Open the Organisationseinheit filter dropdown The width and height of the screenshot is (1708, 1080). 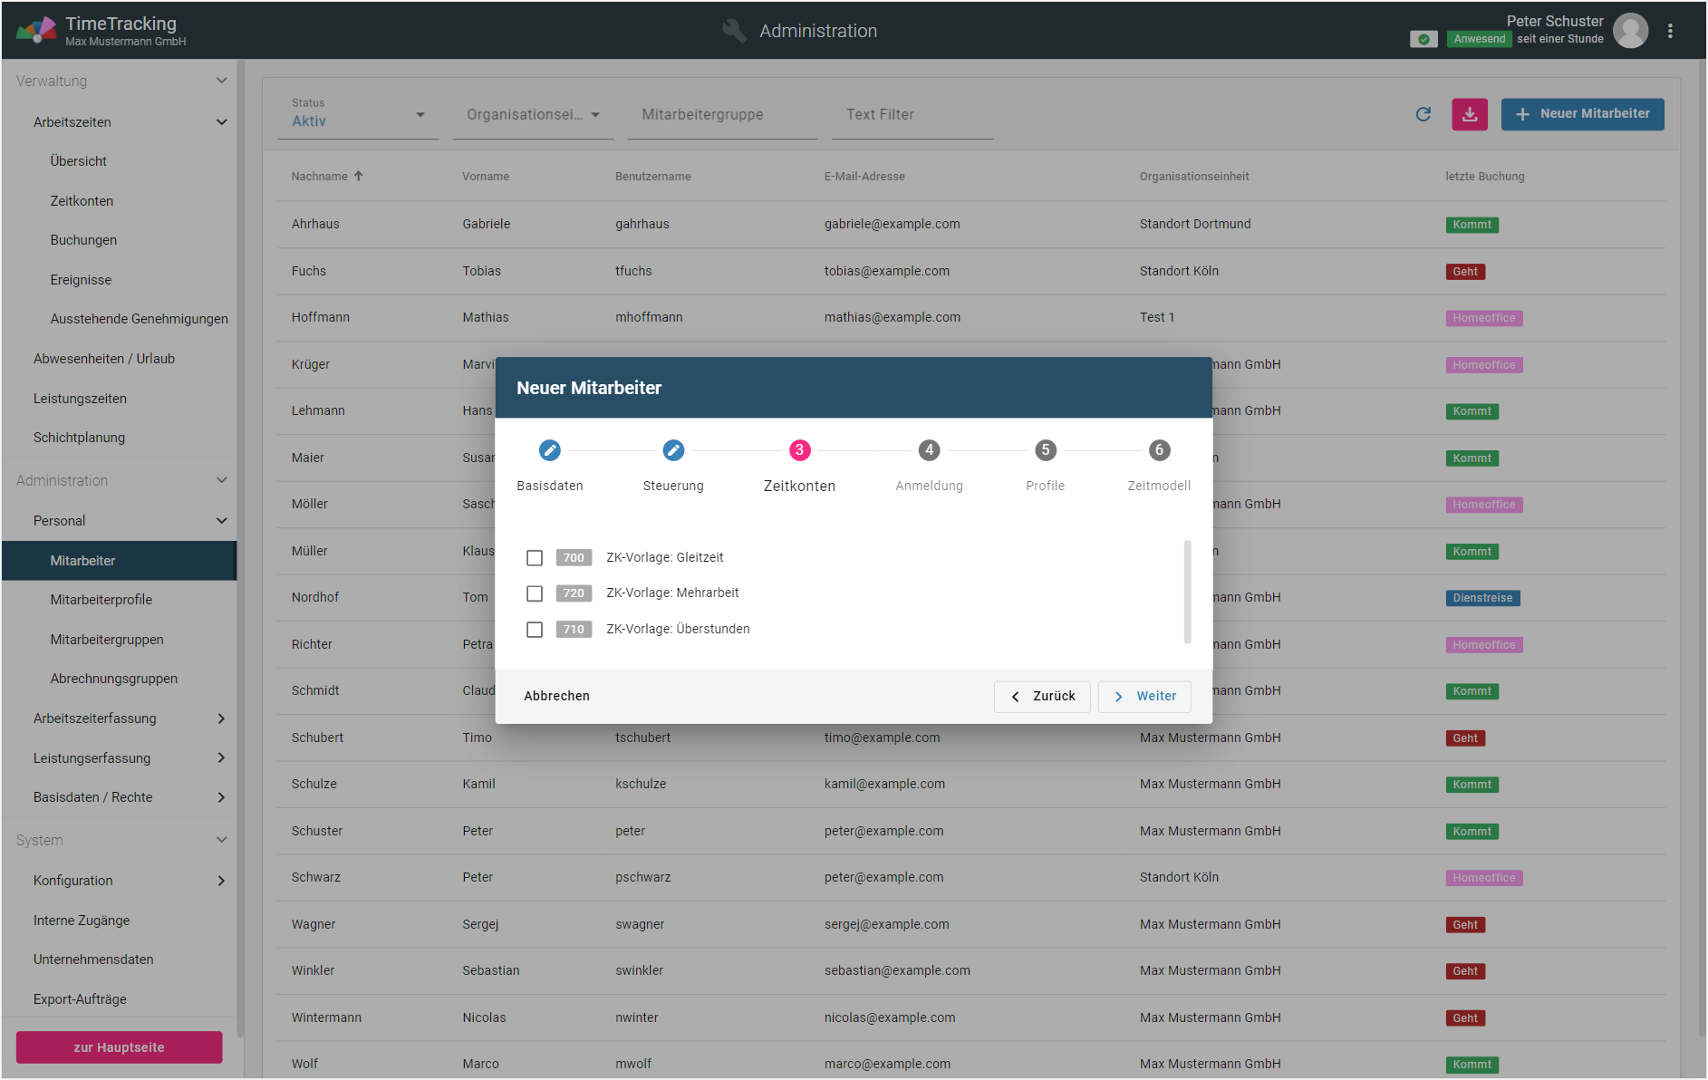coord(533,115)
